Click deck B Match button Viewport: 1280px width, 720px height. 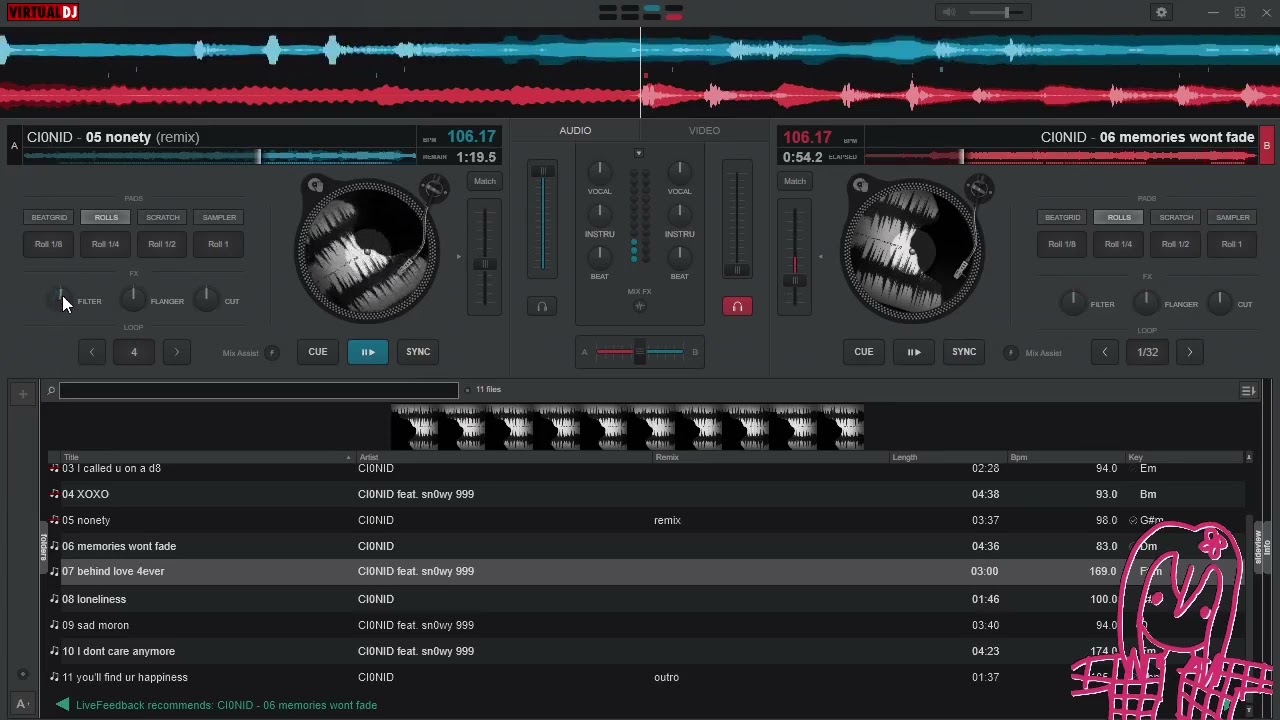point(795,181)
